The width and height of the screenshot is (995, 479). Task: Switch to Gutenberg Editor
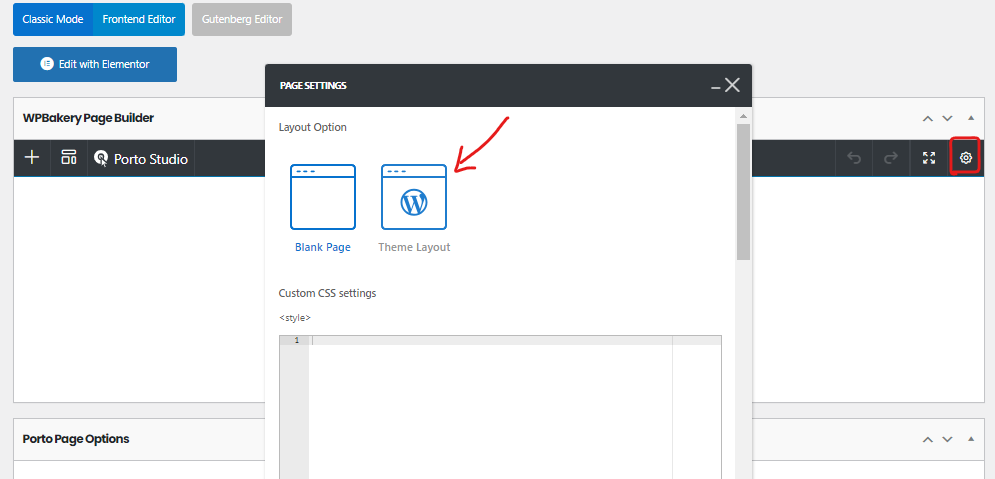[x=242, y=19]
